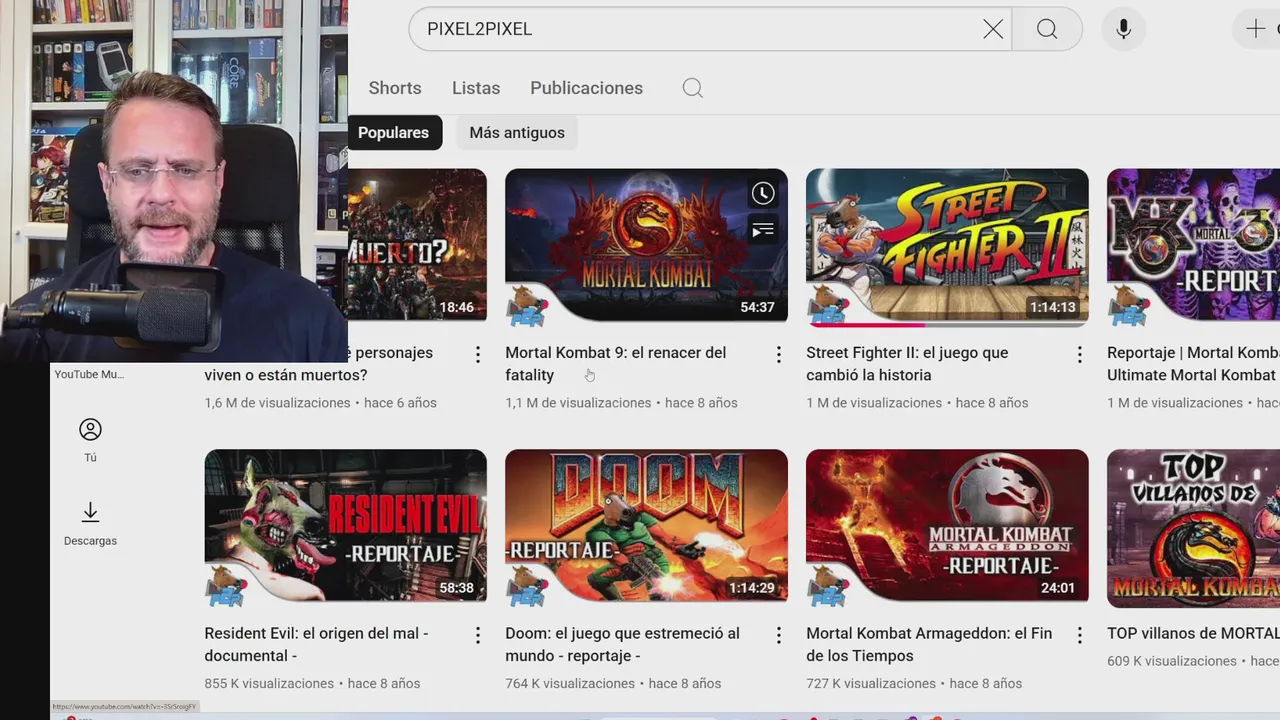Click title 'Reportaje | Mortal Kombat Ultimate'

click(1193, 364)
